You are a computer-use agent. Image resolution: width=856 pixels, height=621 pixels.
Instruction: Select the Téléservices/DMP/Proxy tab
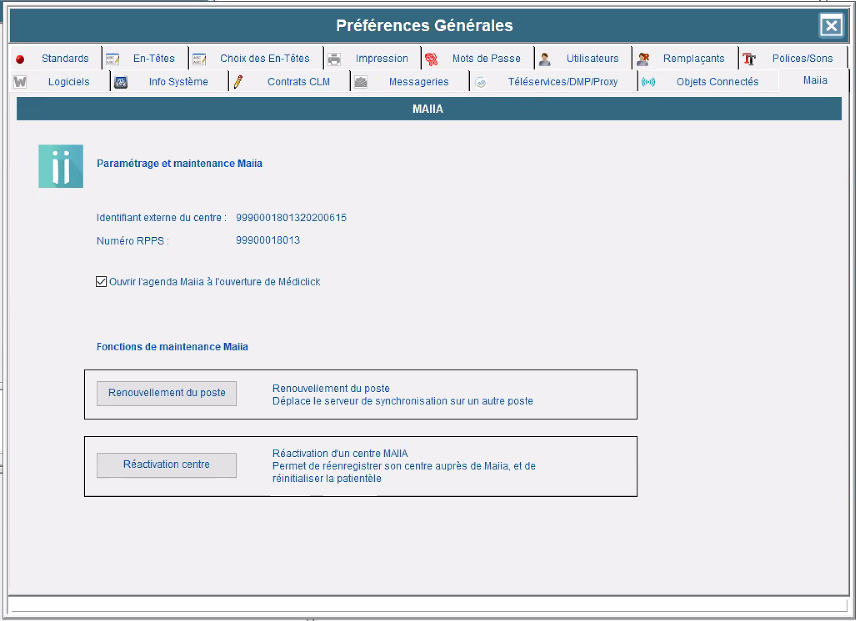coord(562,82)
